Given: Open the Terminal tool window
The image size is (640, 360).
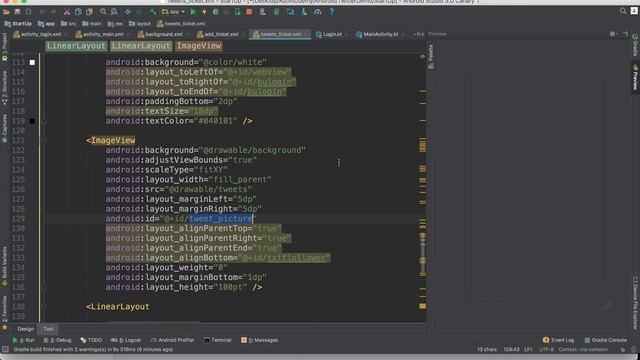Looking at the screenshot, I should [x=217, y=340].
